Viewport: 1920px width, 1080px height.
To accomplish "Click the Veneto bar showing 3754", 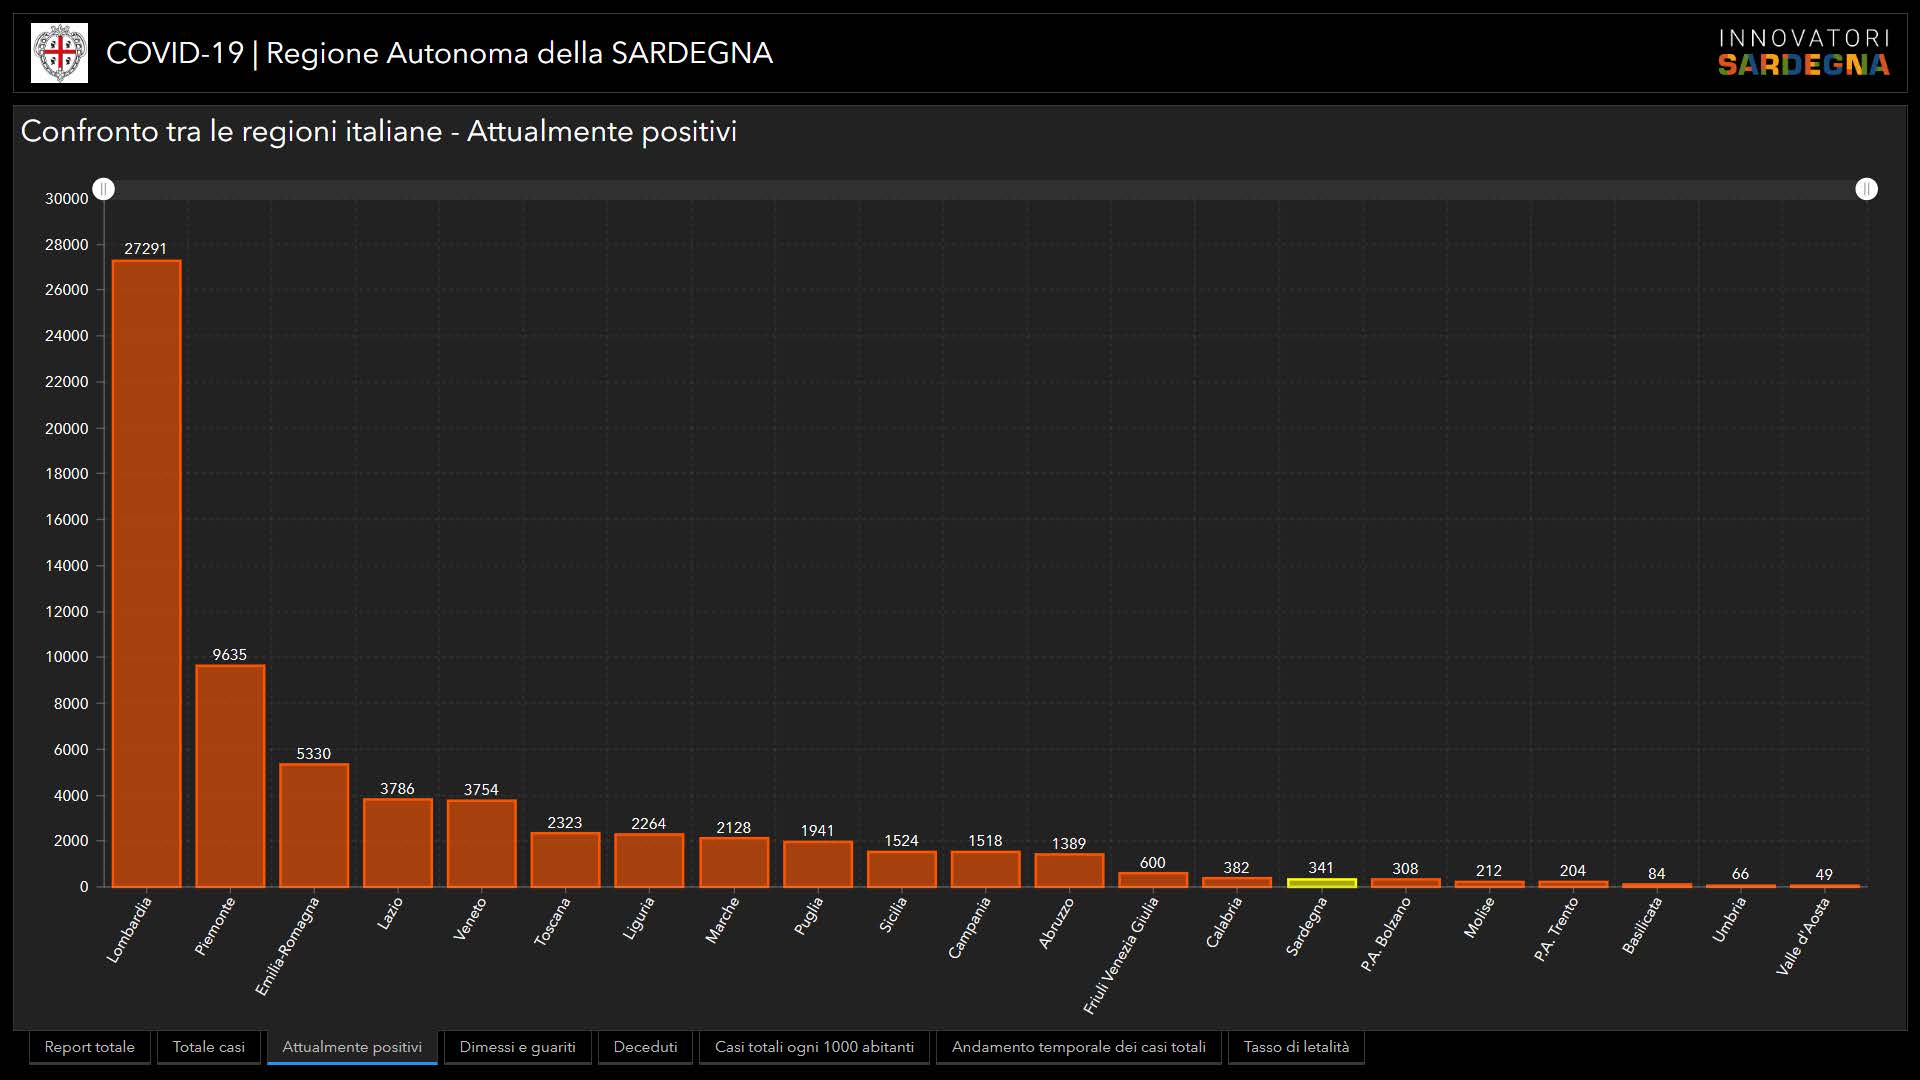I will 482,843.
